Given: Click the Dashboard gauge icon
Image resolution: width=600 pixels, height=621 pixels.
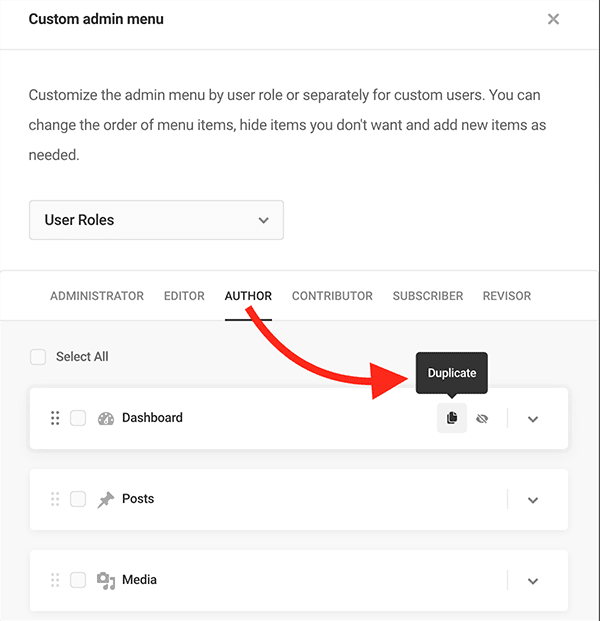Looking at the screenshot, I should coord(106,419).
